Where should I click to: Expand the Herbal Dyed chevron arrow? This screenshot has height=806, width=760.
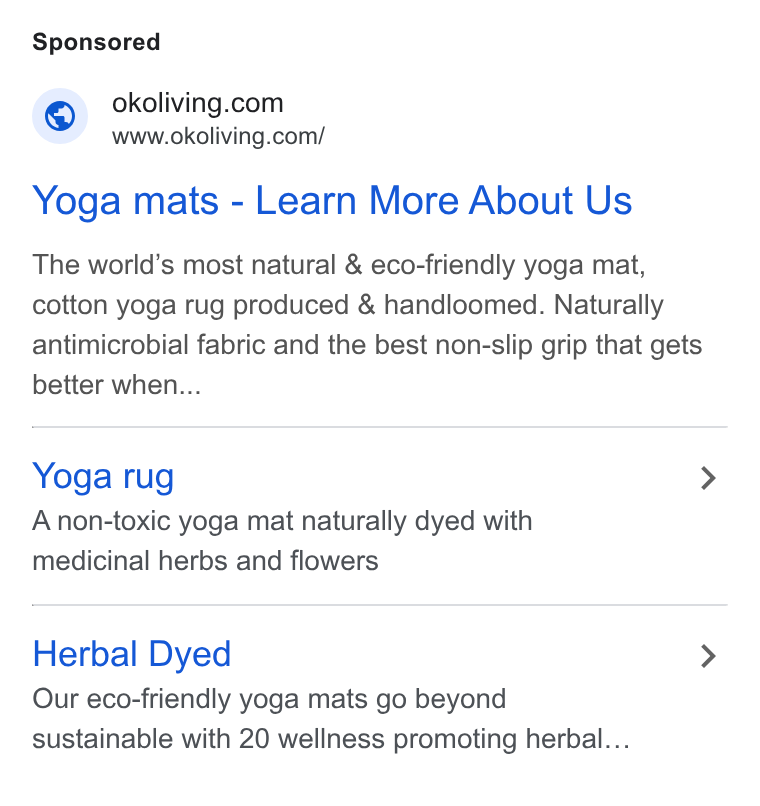(709, 656)
